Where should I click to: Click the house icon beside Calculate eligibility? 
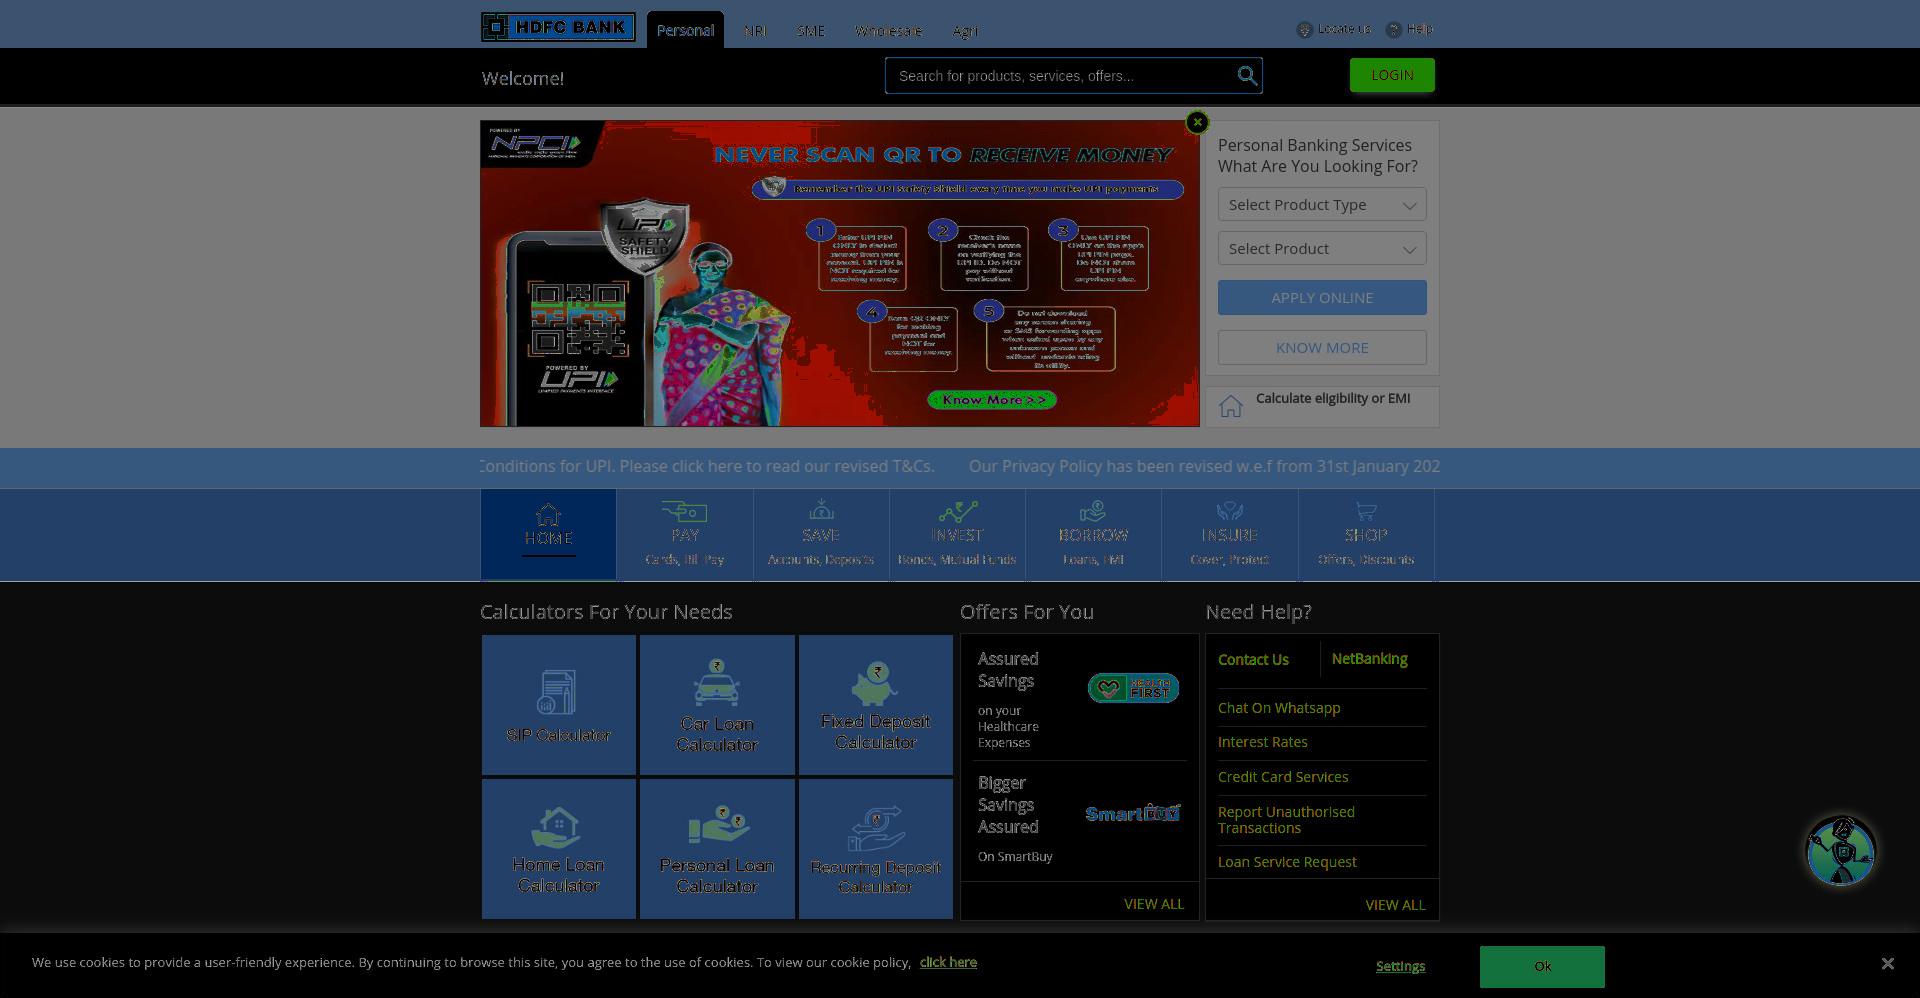pos(1231,406)
